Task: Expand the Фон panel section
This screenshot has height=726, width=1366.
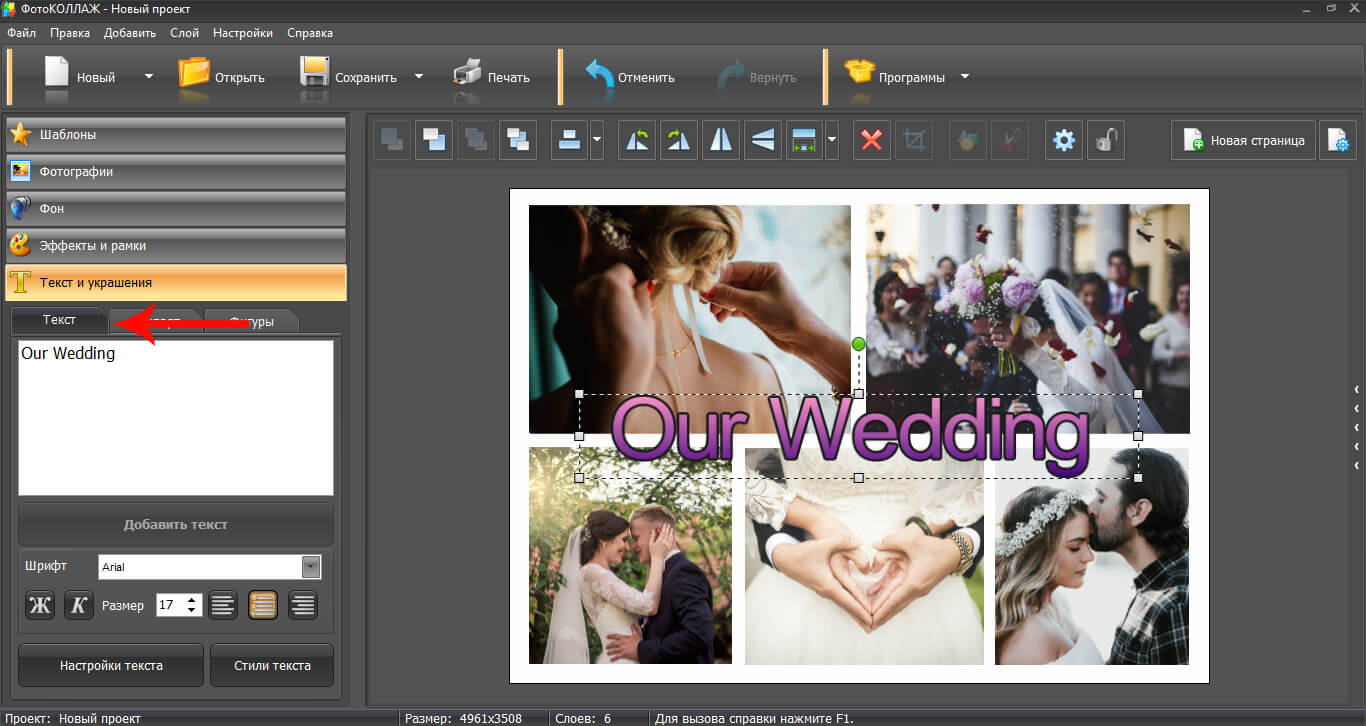Action: point(176,208)
